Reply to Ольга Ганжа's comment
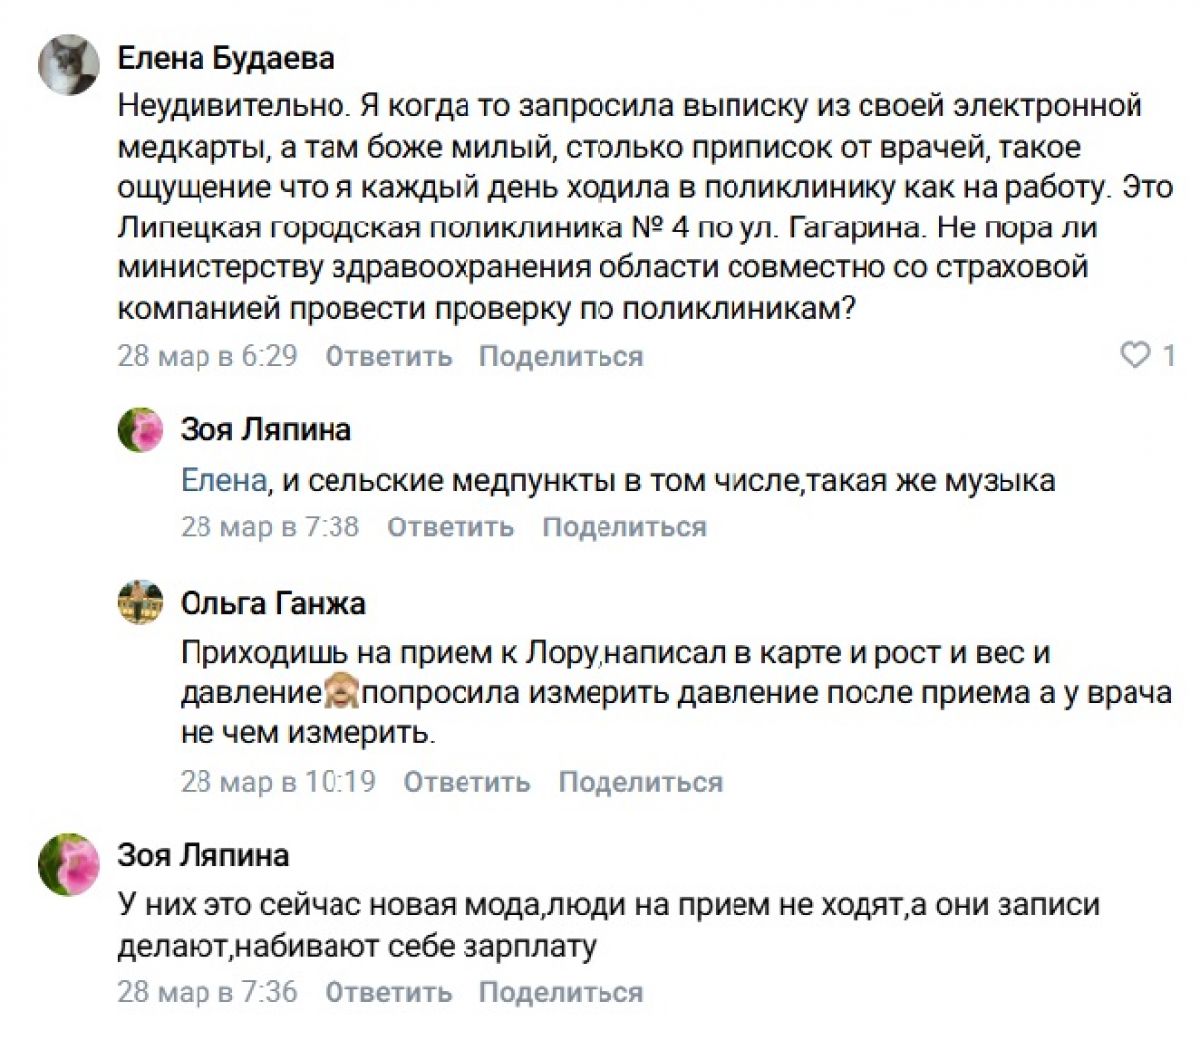This screenshot has width=1200, height=1040. pyautogui.click(x=467, y=782)
